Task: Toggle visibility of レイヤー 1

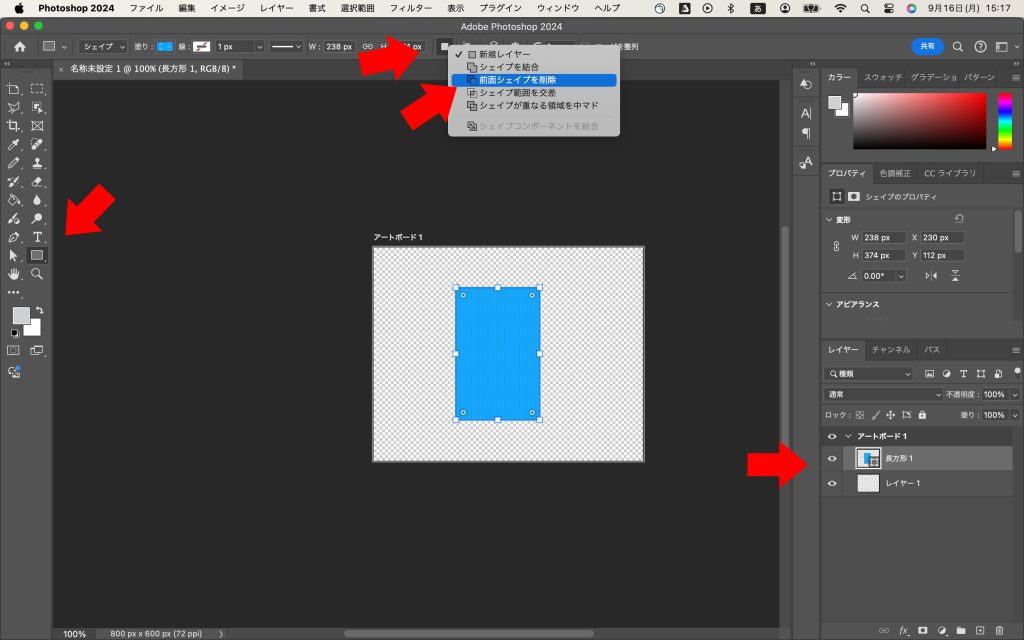Action: pyautogui.click(x=832, y=483)
